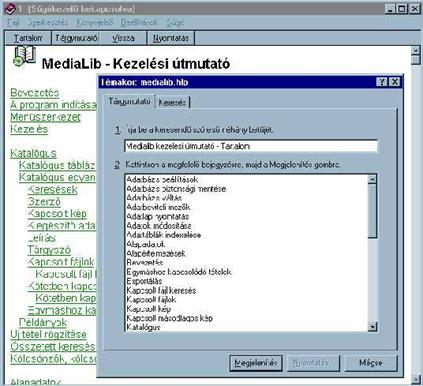Open the Kezelés link

29,129
